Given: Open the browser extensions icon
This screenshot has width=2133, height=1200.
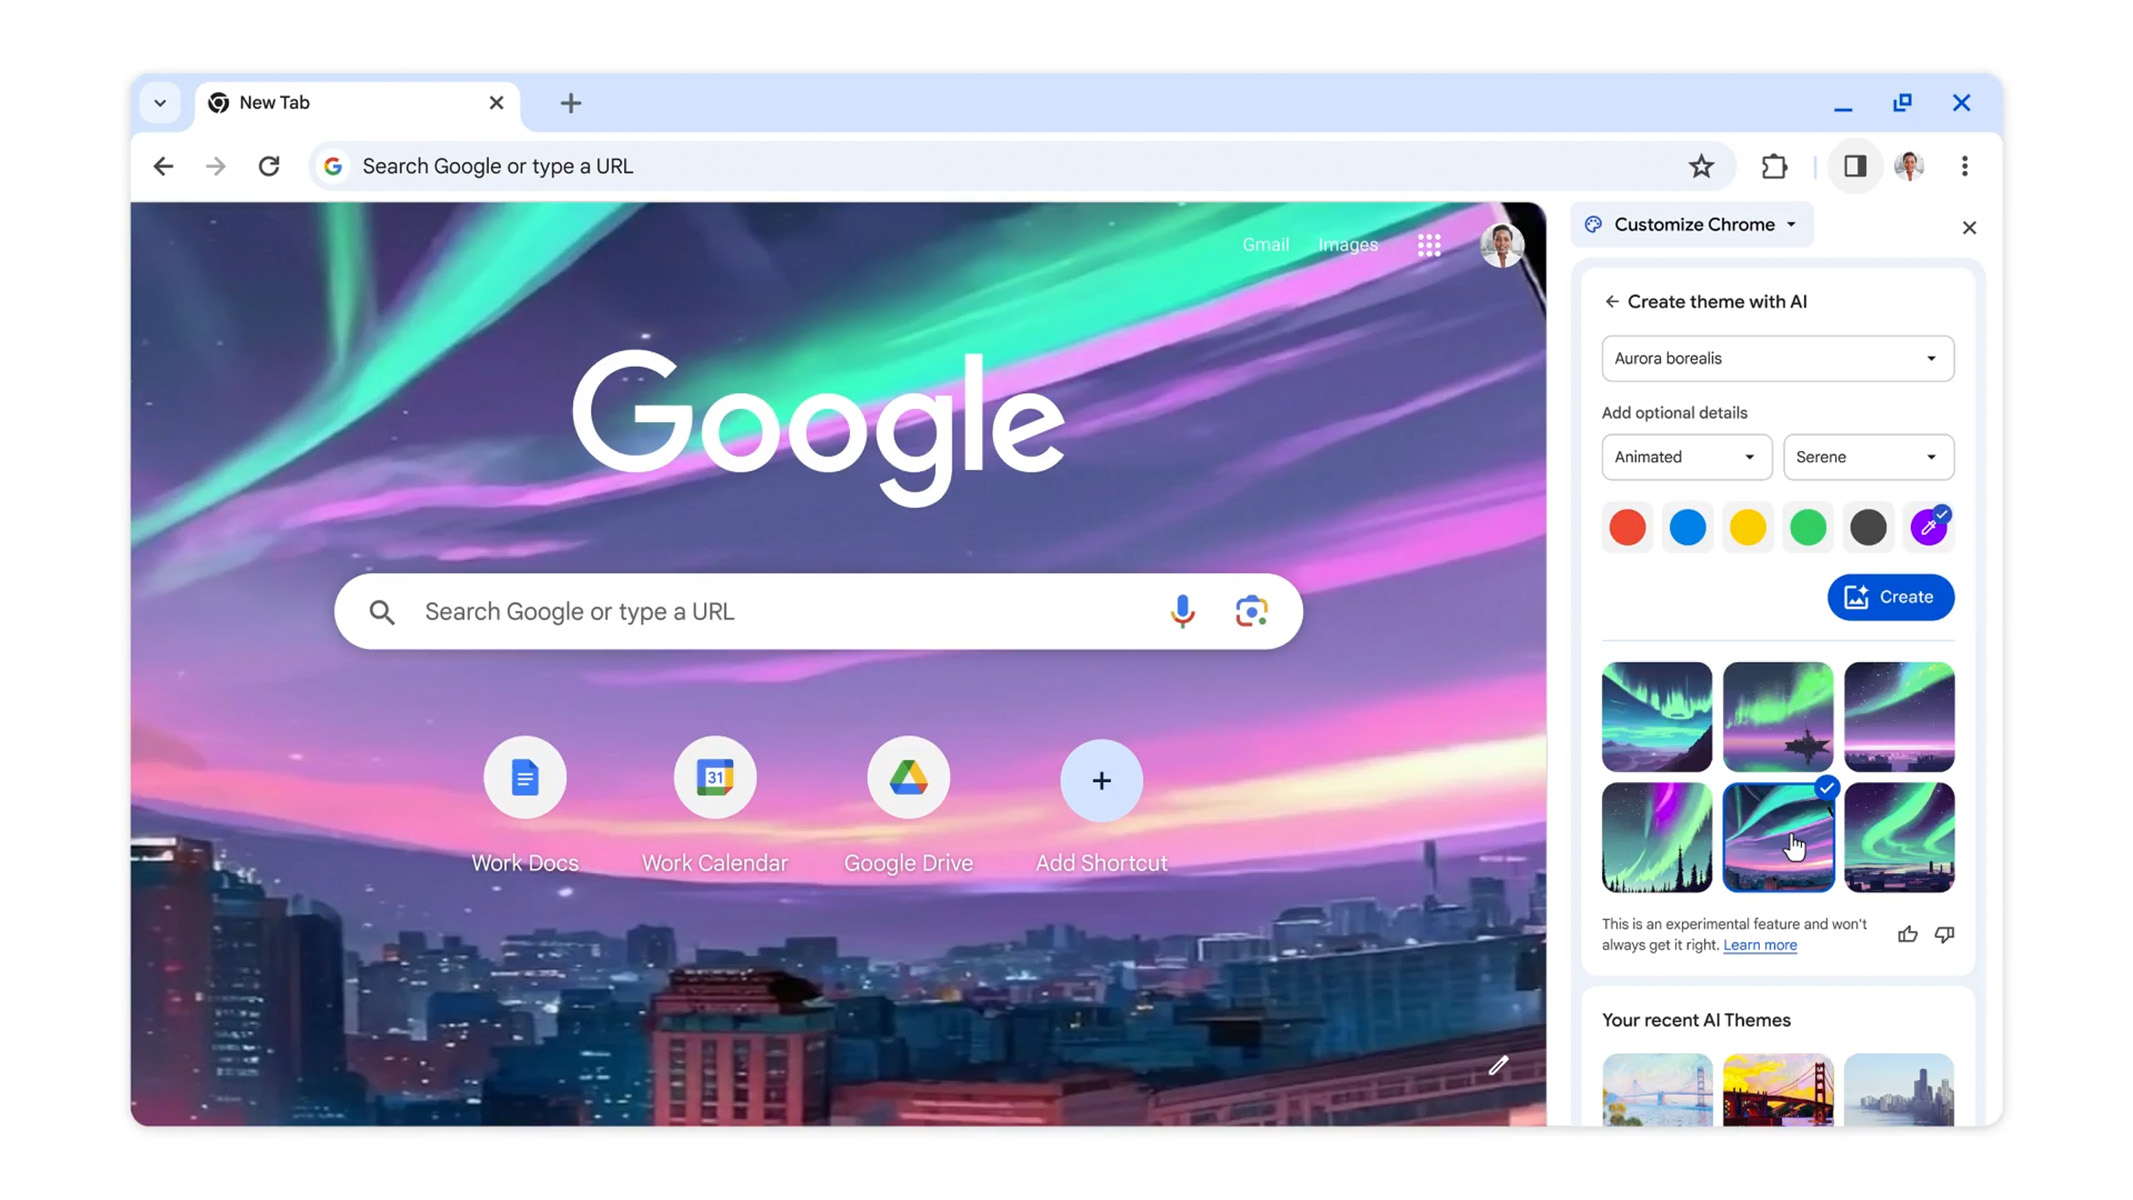Looking at the screenshot, I should click(x=1774, y=166).
